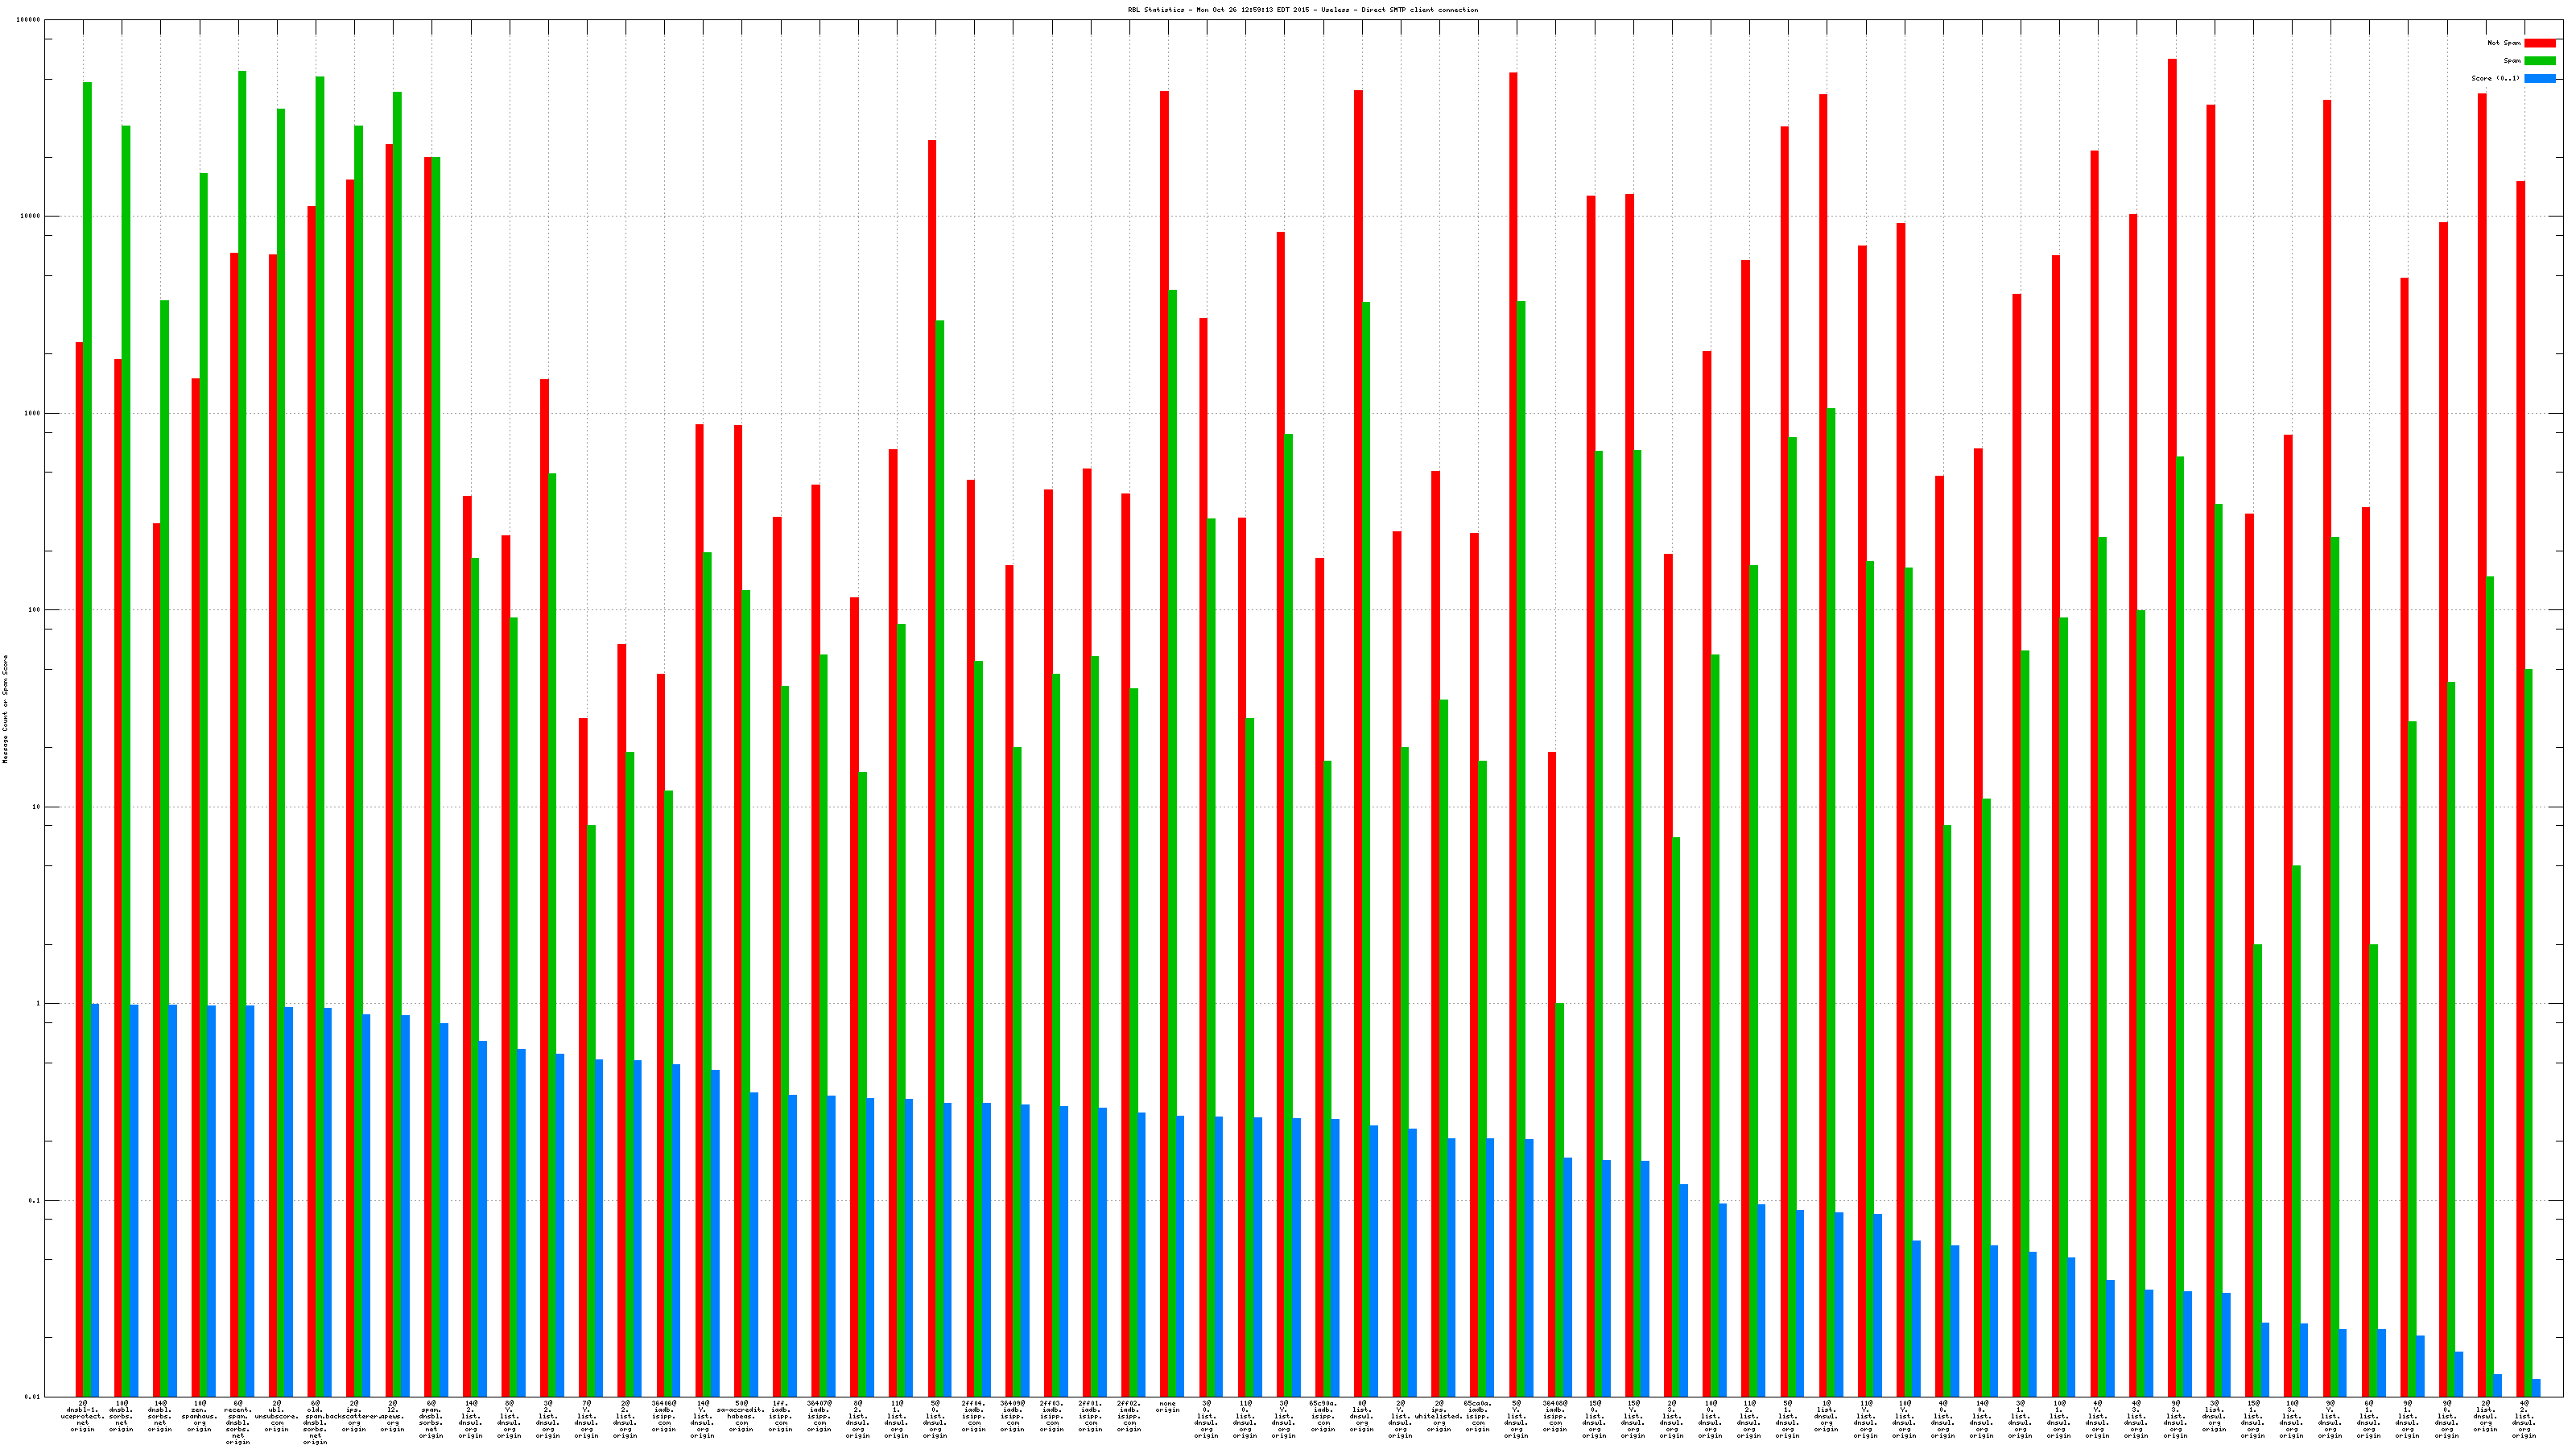2576x1449 pixels.
Task: Select the 'Not Spam' legend label
Action: (x=2504, y=43)
